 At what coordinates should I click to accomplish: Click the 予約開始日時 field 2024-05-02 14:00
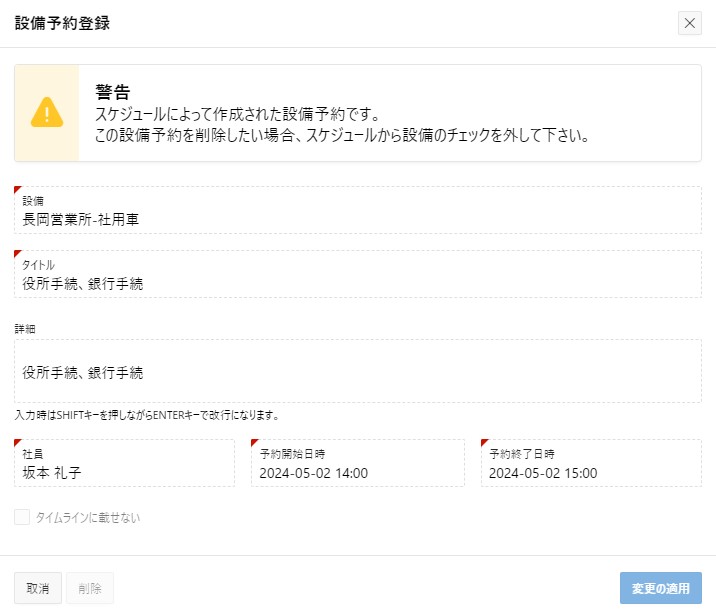[358, 463]
